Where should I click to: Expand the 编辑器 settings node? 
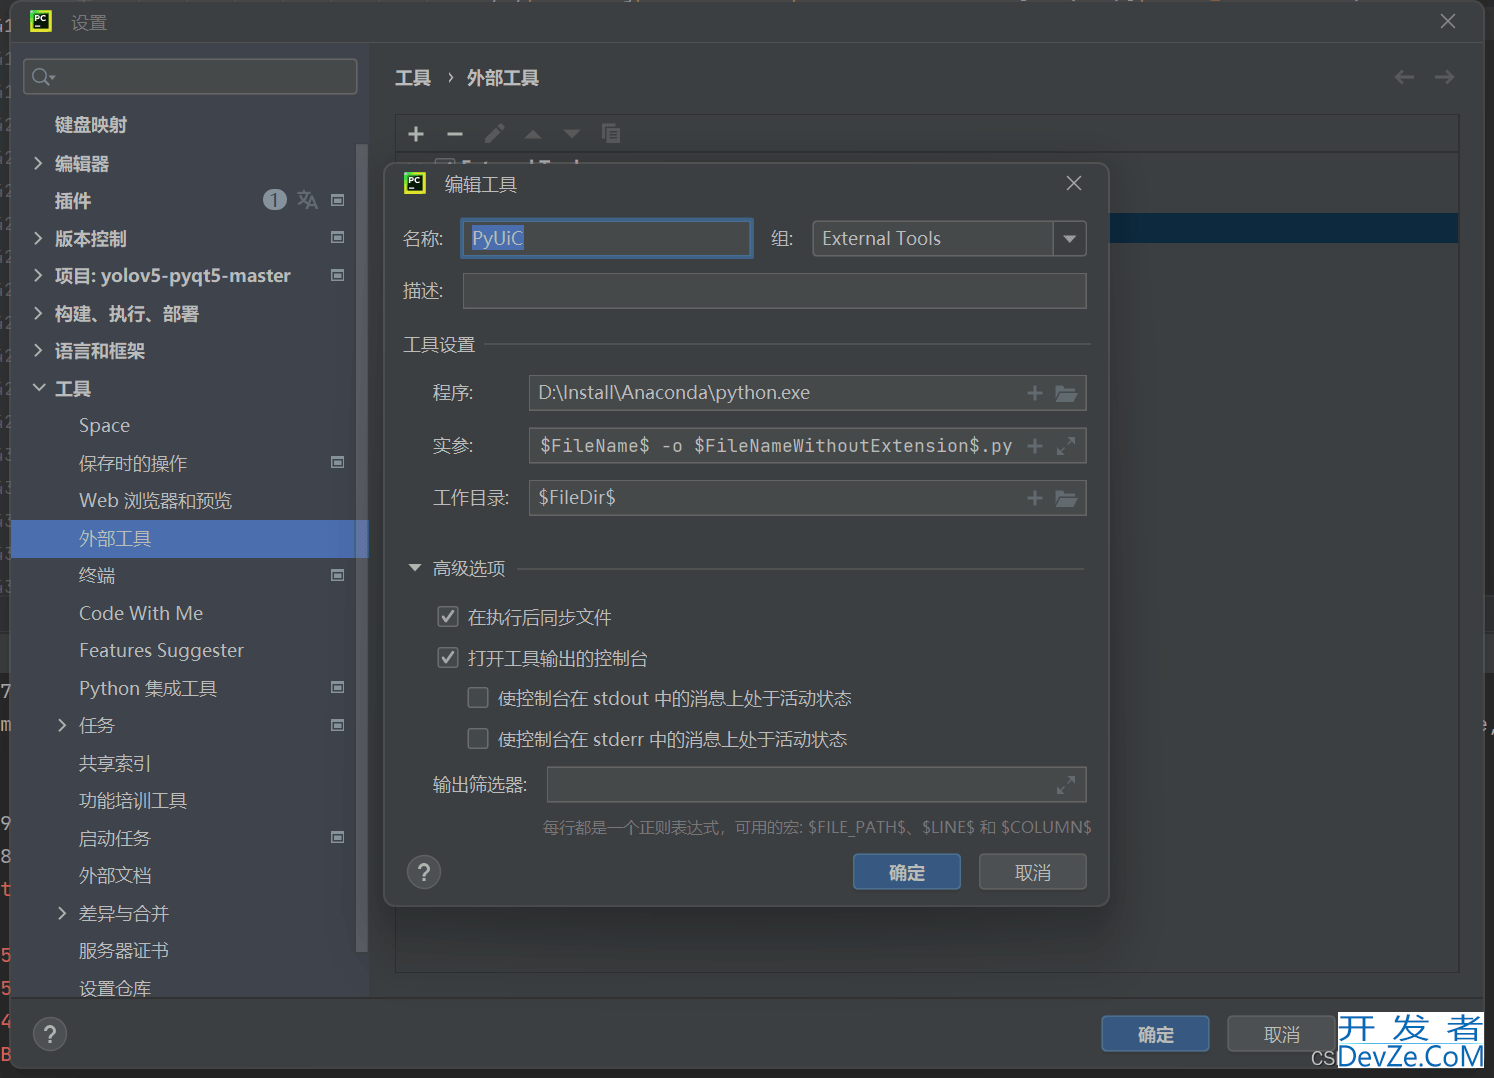tap(38, 163)
